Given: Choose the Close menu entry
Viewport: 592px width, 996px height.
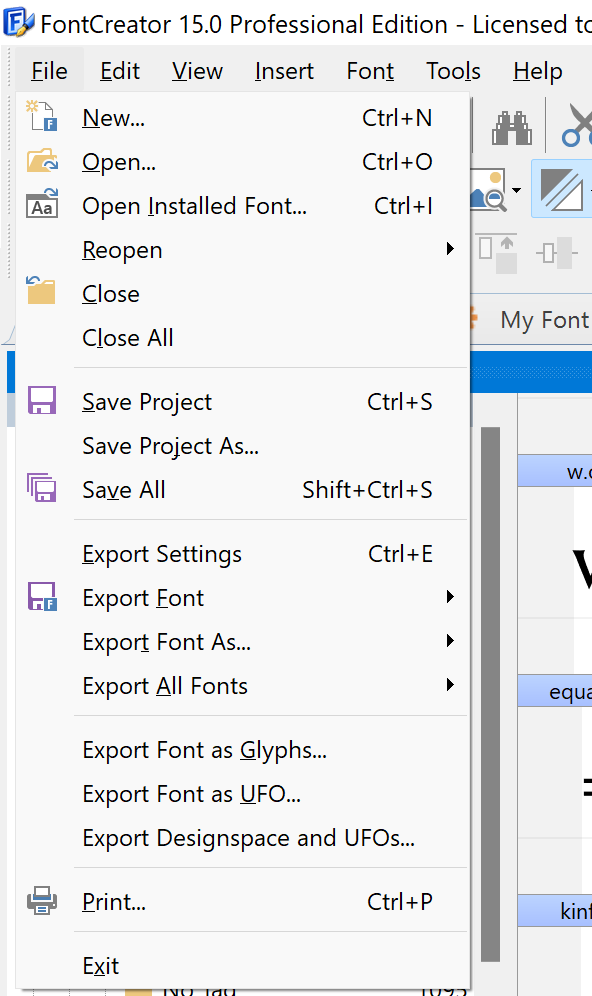Looking at the screenshot, I should (243, 293).
